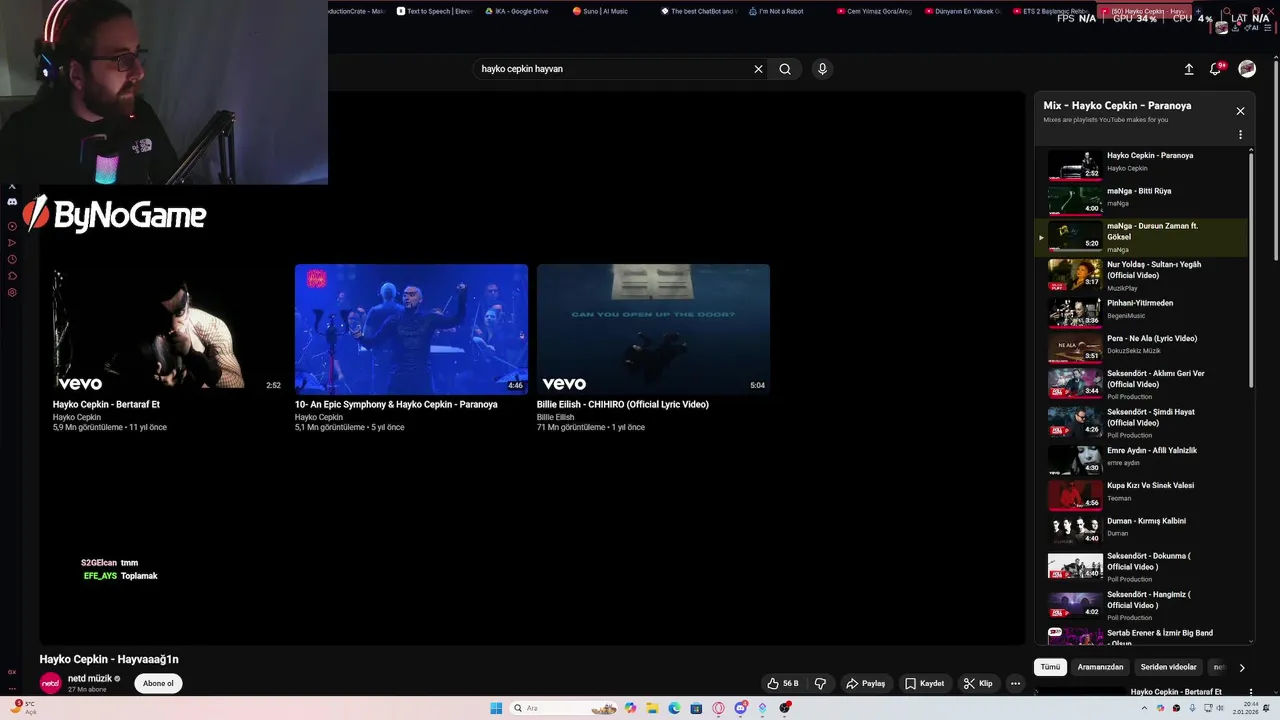
Task: Close the Mix playlist panel
Action: (1240, 111)
